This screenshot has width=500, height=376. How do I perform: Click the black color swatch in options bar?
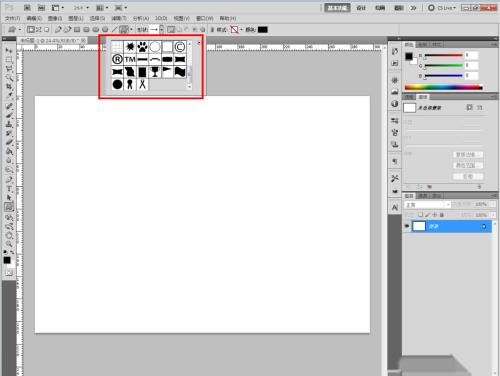point(263,30)
